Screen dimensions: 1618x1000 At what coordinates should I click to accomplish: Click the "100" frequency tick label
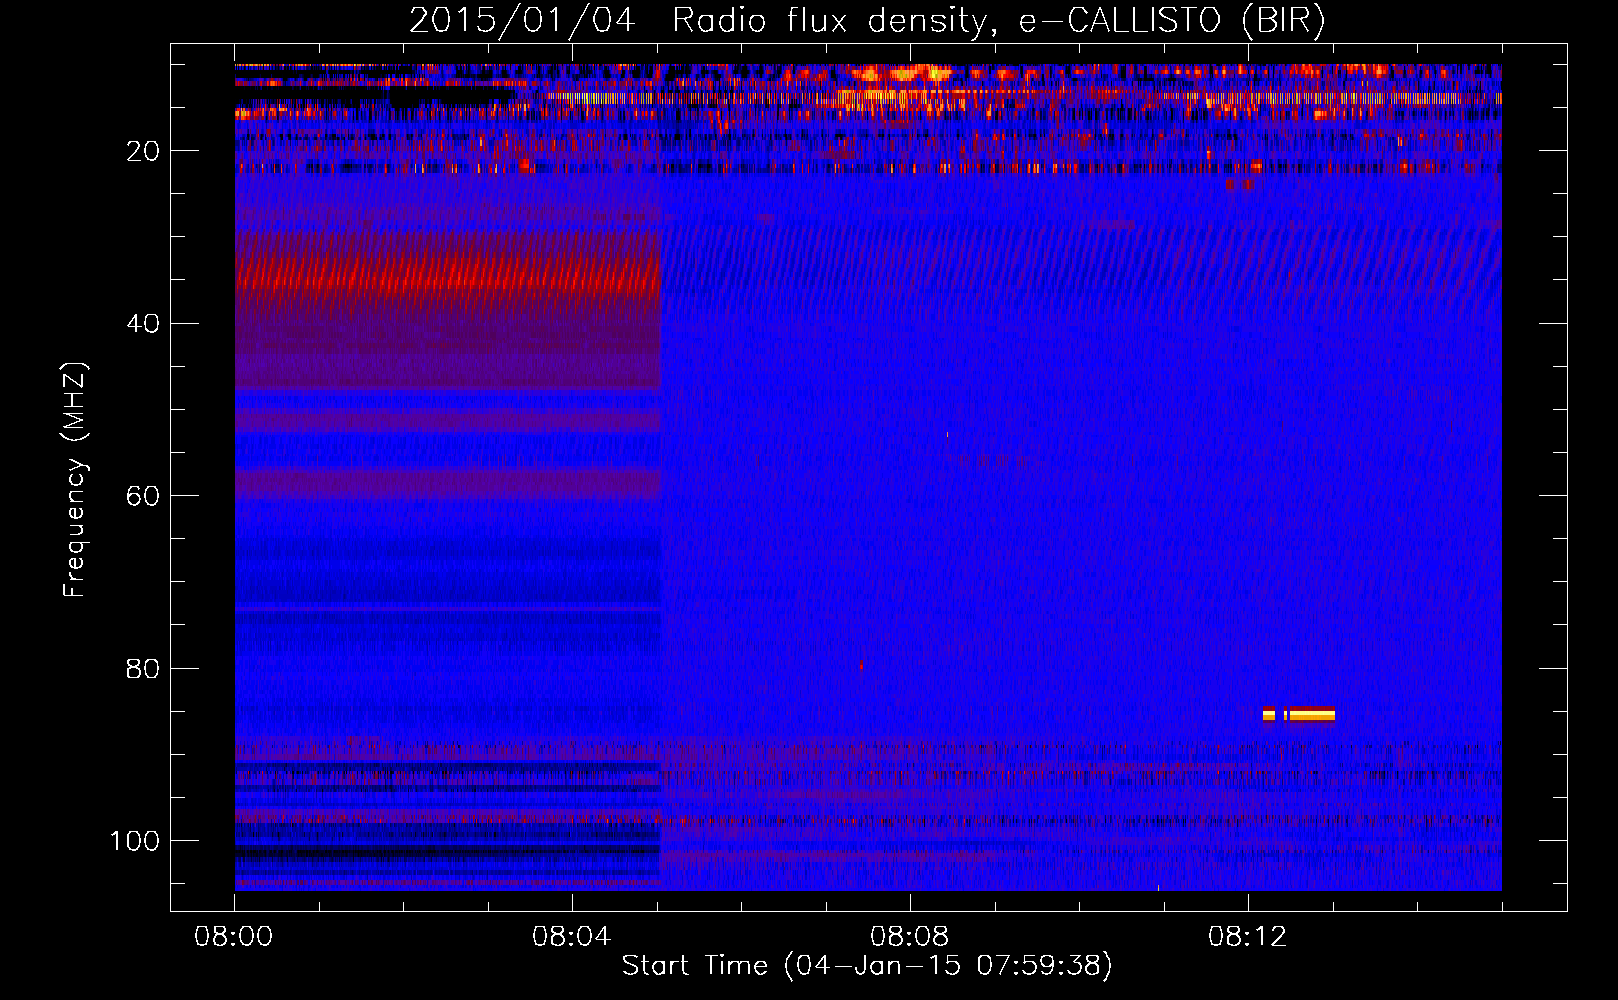(135, 841)
